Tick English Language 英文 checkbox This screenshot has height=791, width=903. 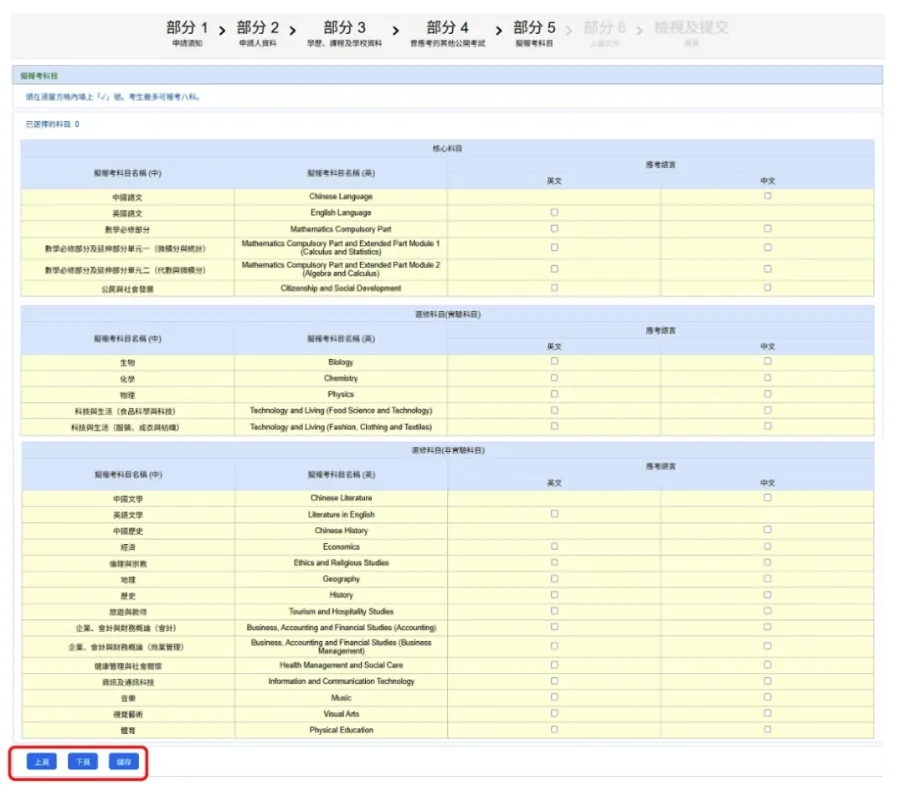point(554,212)
